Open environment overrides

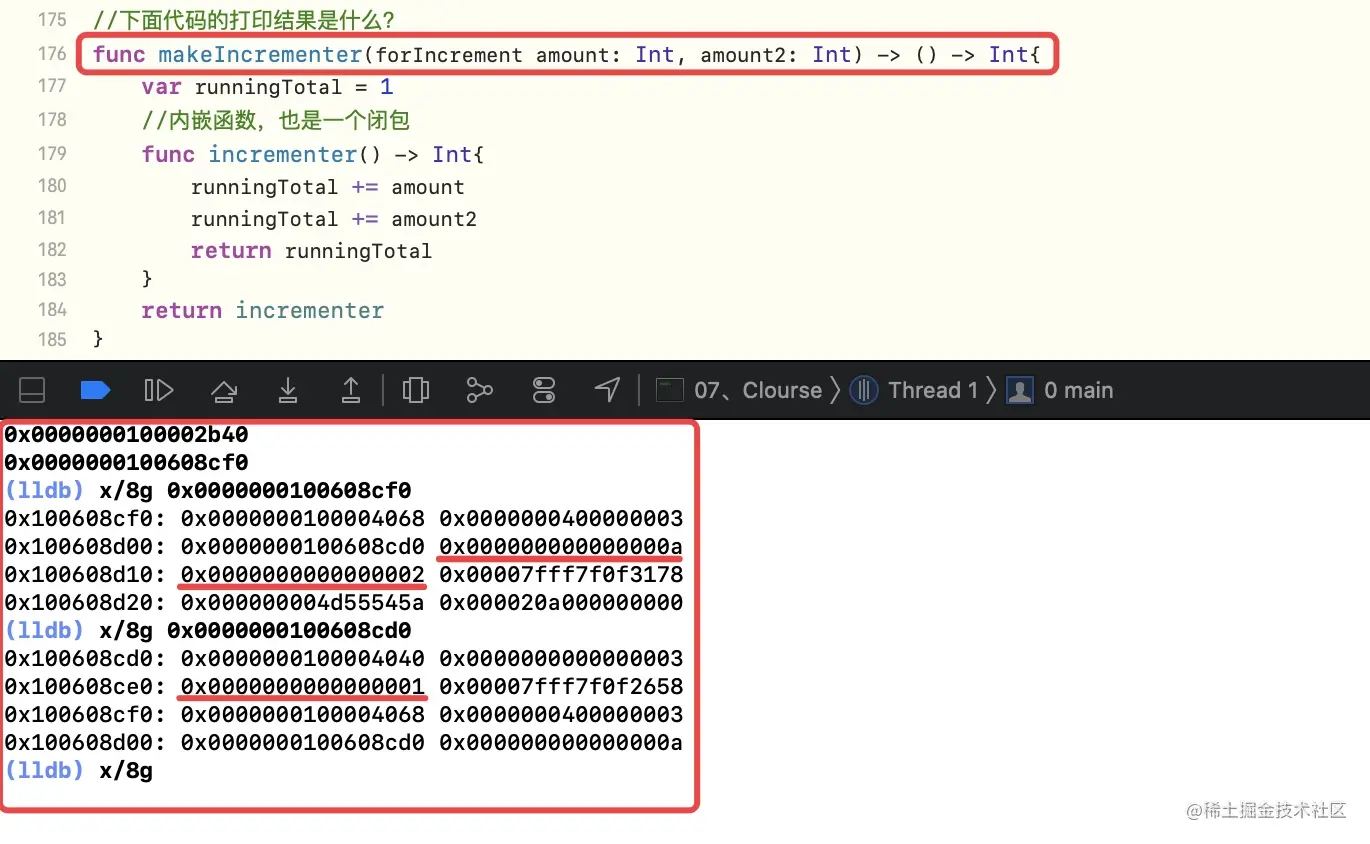coord(544,390)
